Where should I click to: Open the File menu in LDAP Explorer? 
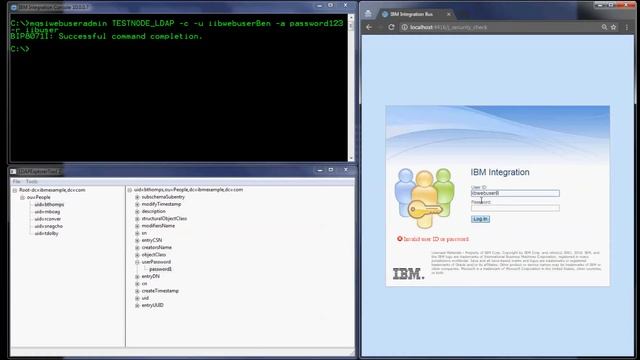(x=16, y=181)
